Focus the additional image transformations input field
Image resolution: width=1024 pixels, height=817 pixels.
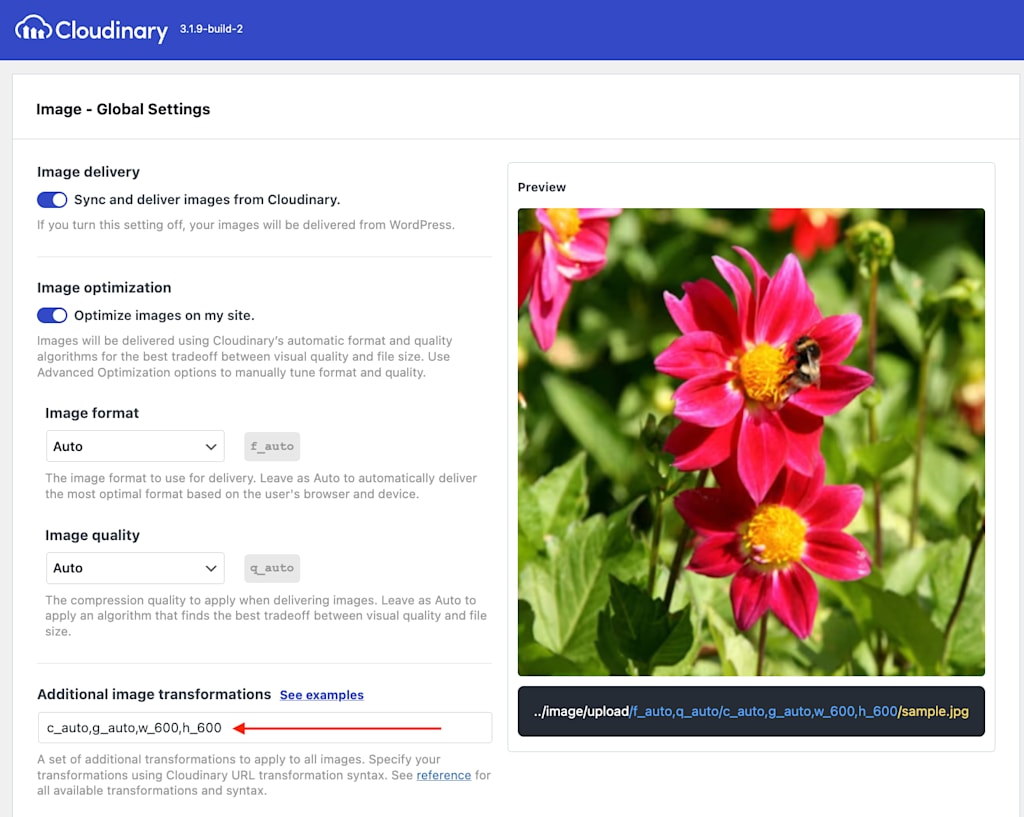(x=264, y=728)
